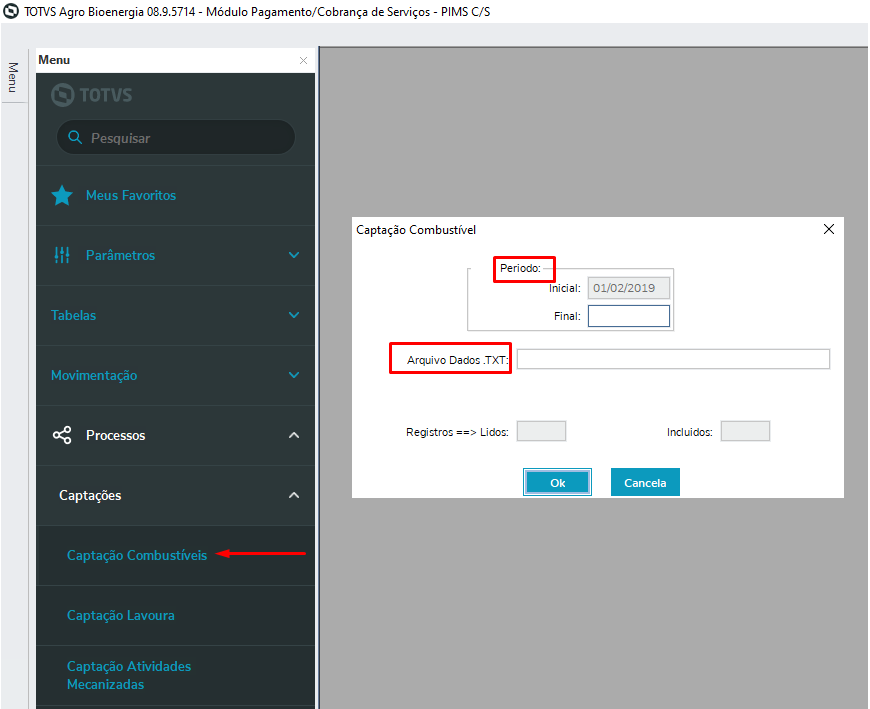Select the Processos menu label
Screen dimensions: 870x709
[x=115, y=435]
